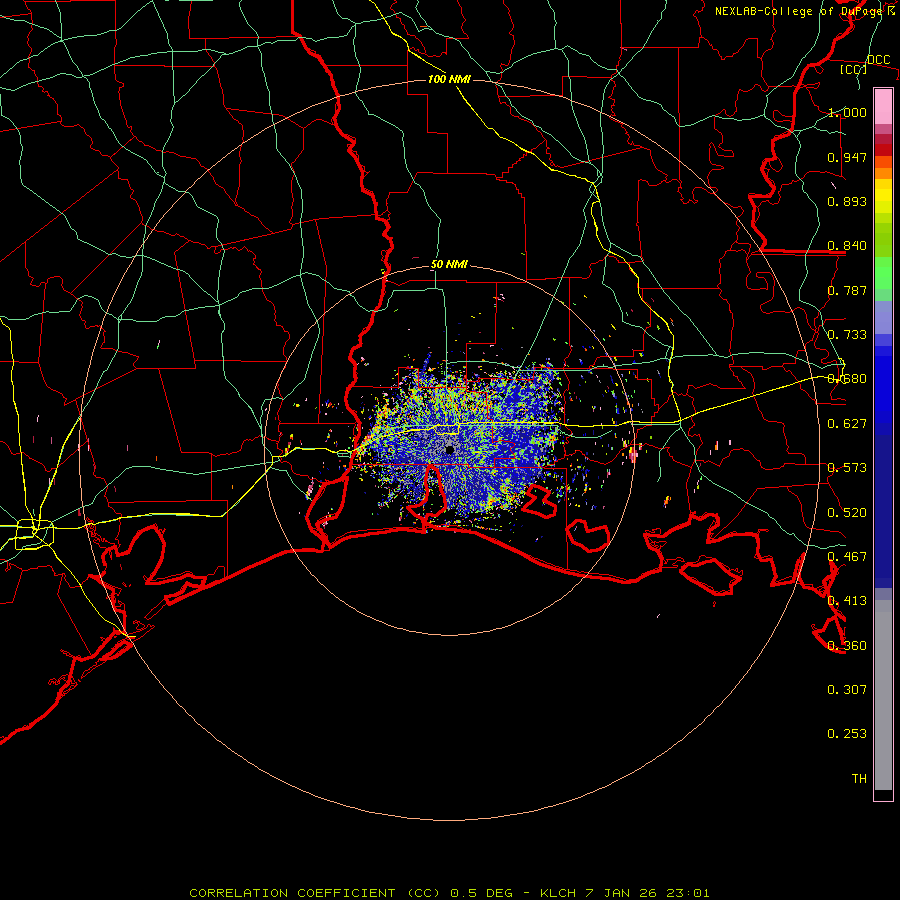The image size is (900, 900).
Task: Click the 0.307 value on the color scale
Action: pos(847,690)
